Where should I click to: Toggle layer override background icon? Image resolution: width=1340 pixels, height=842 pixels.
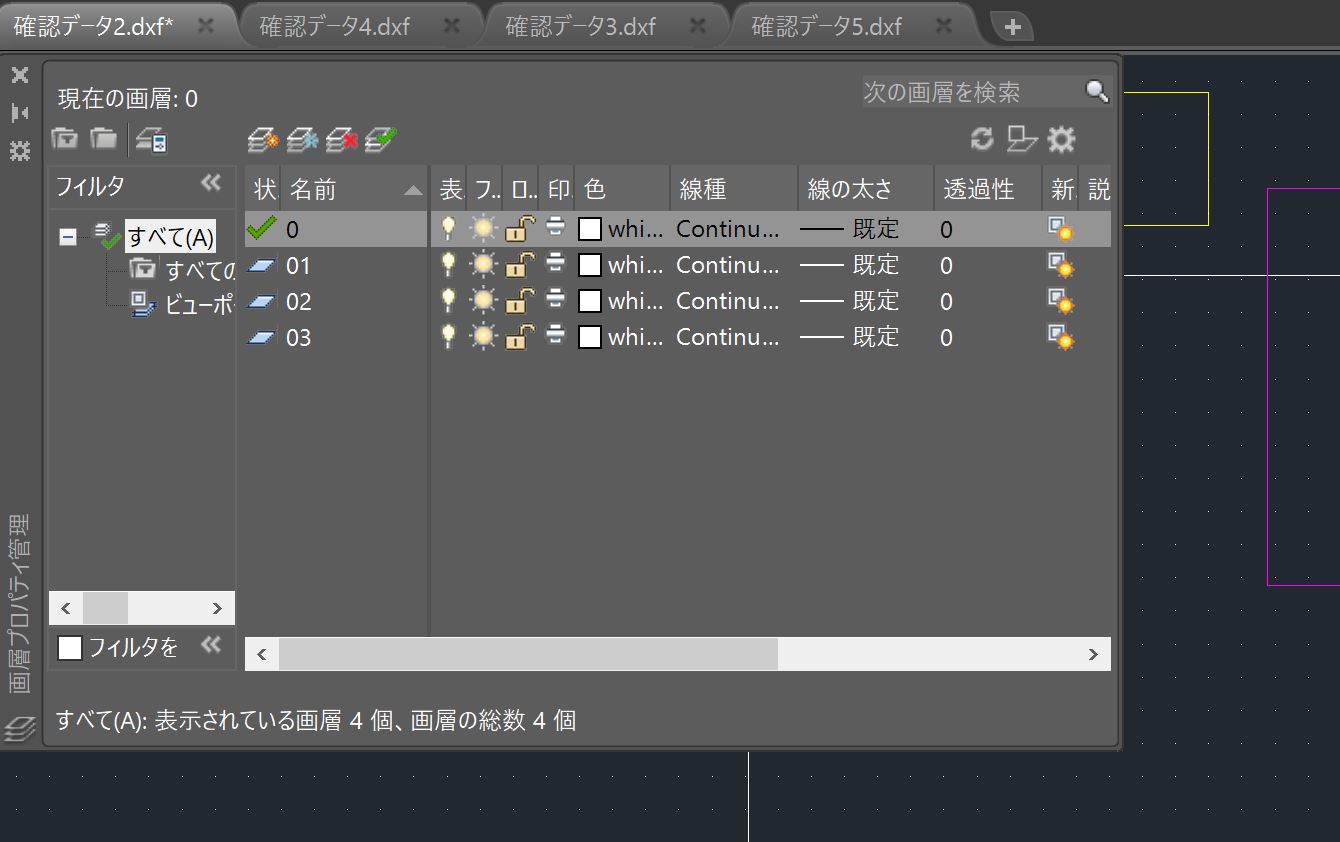[1021, 140]
